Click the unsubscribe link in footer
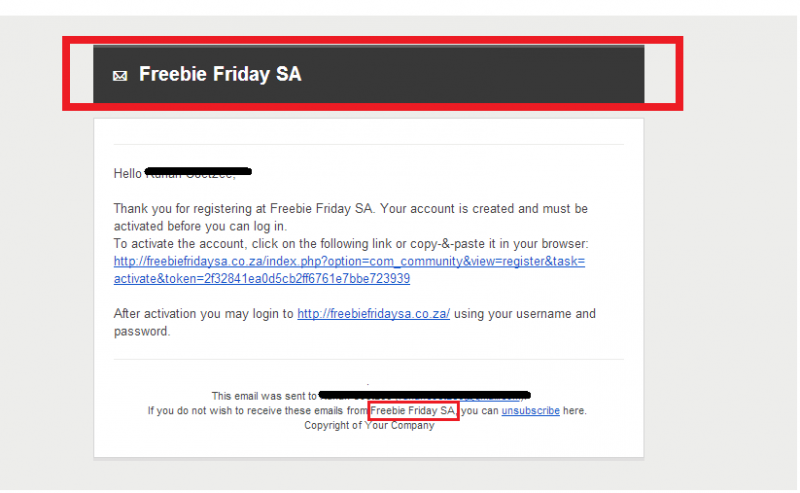This screenshot has height=493, width=800. pos(531,410)
